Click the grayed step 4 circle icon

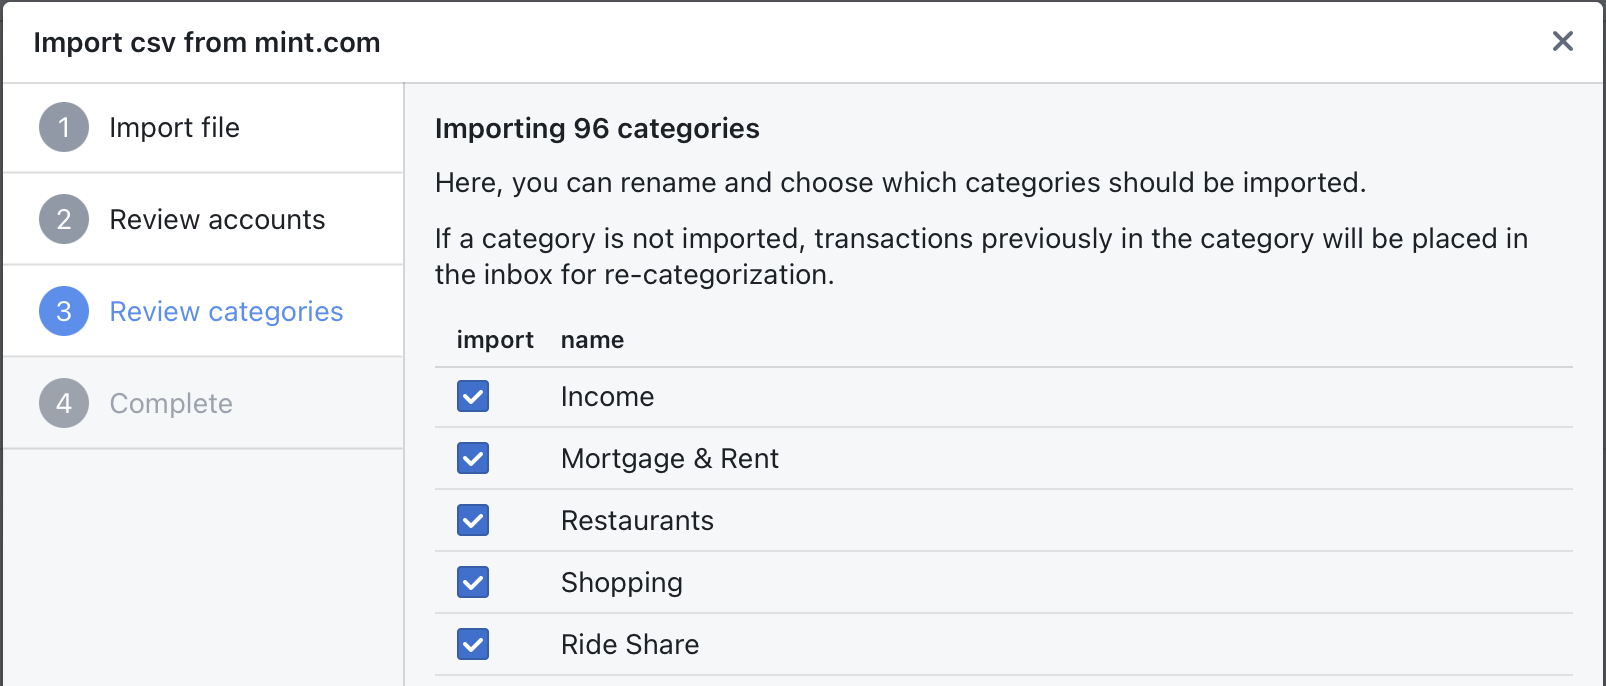pyautogui.click(x=62, y=403)
